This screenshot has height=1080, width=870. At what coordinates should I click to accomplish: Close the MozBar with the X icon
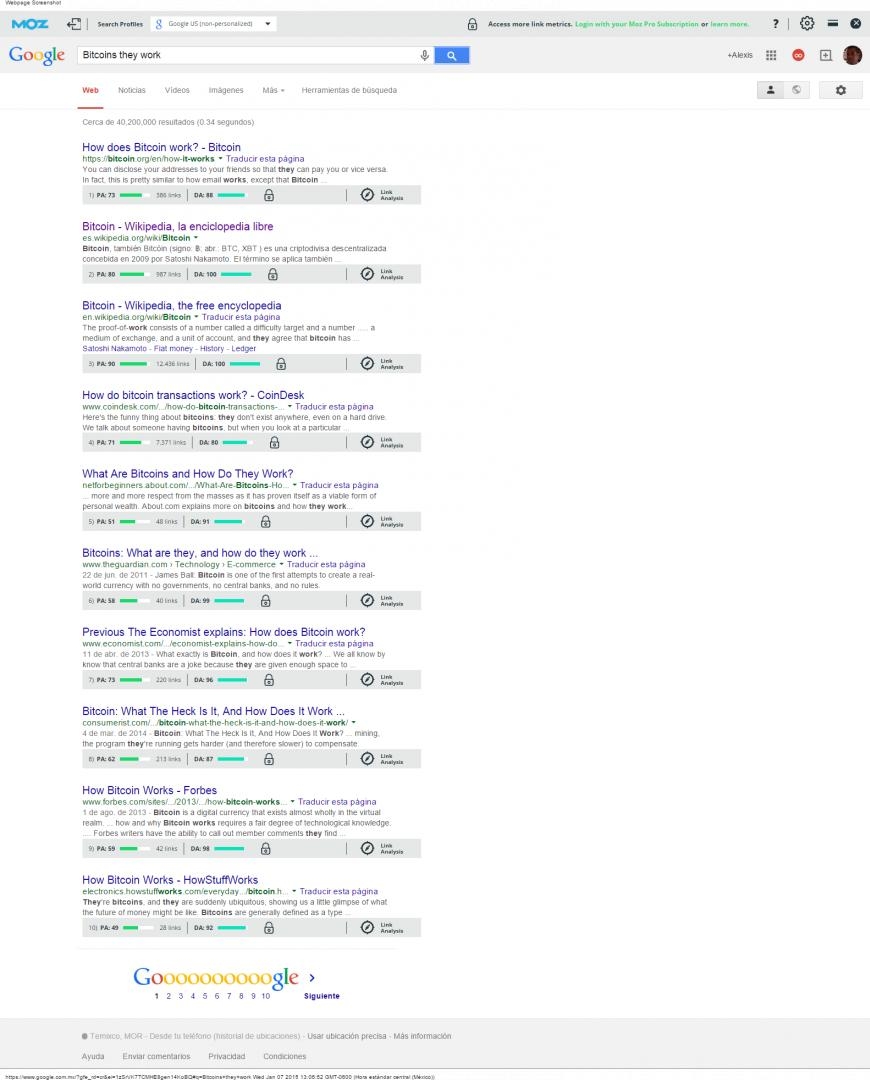click(856, 23)
